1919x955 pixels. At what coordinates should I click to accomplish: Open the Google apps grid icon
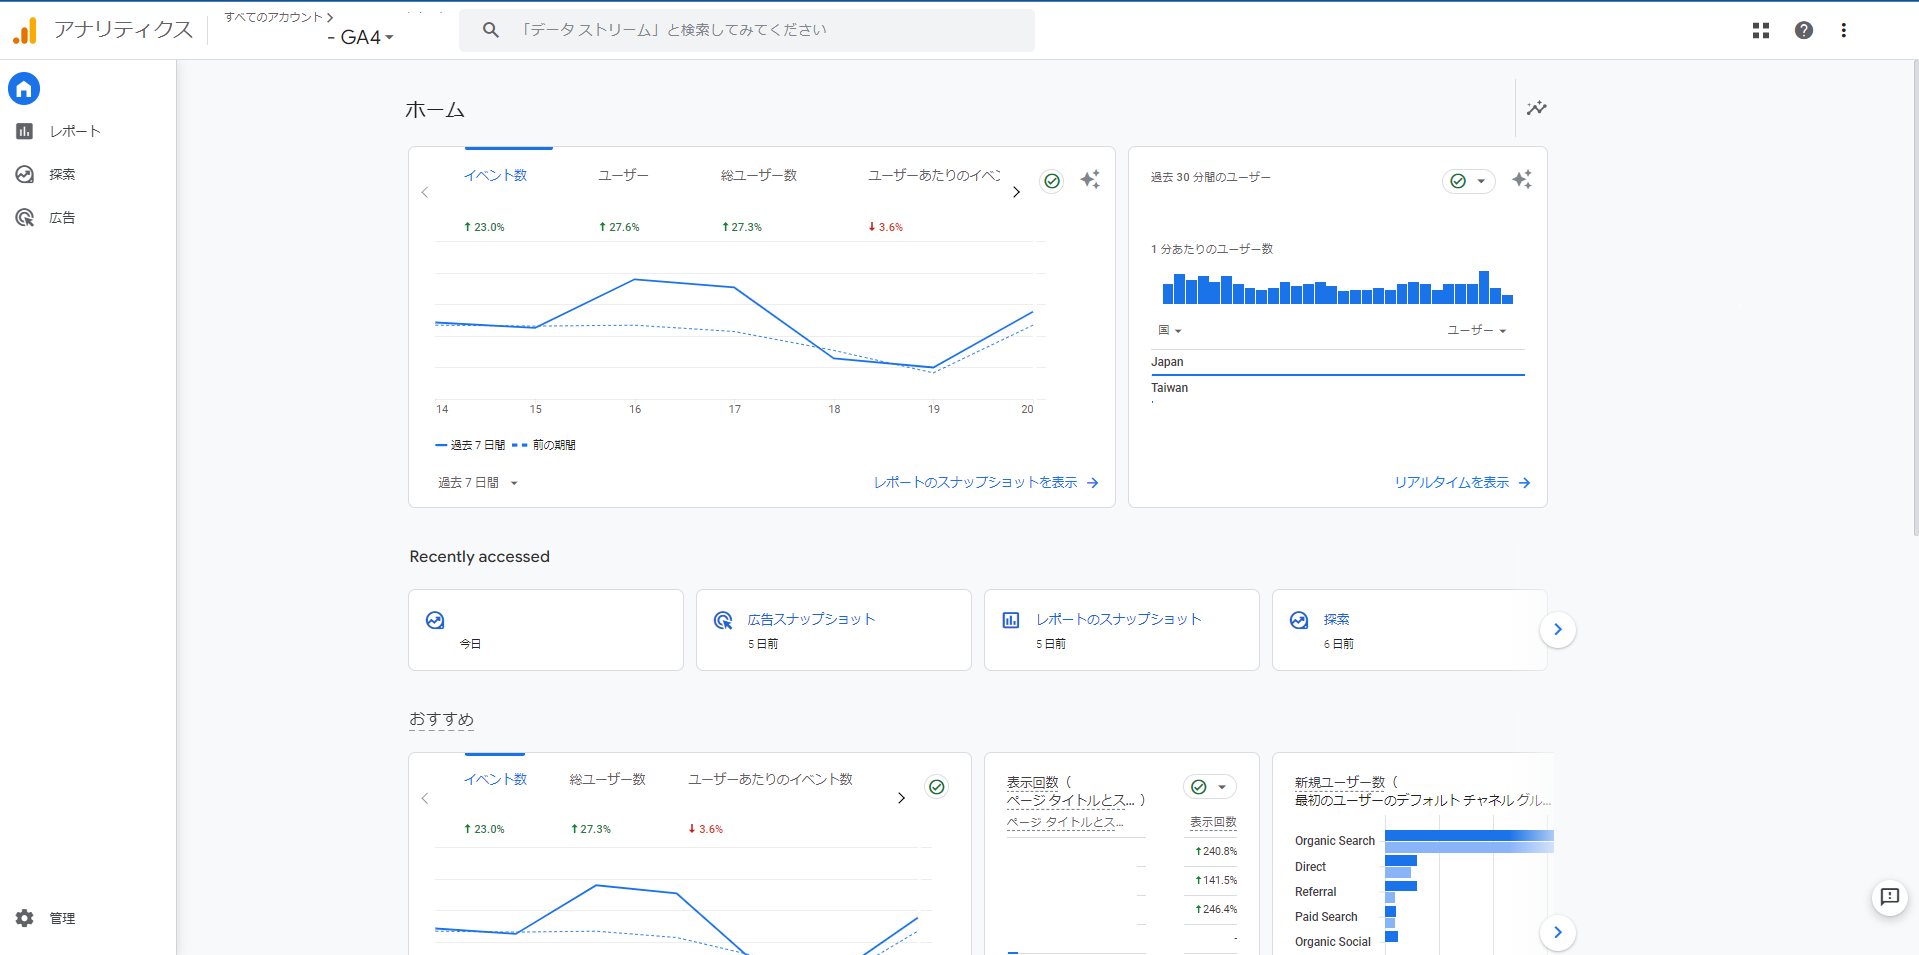click(1761, 30)
